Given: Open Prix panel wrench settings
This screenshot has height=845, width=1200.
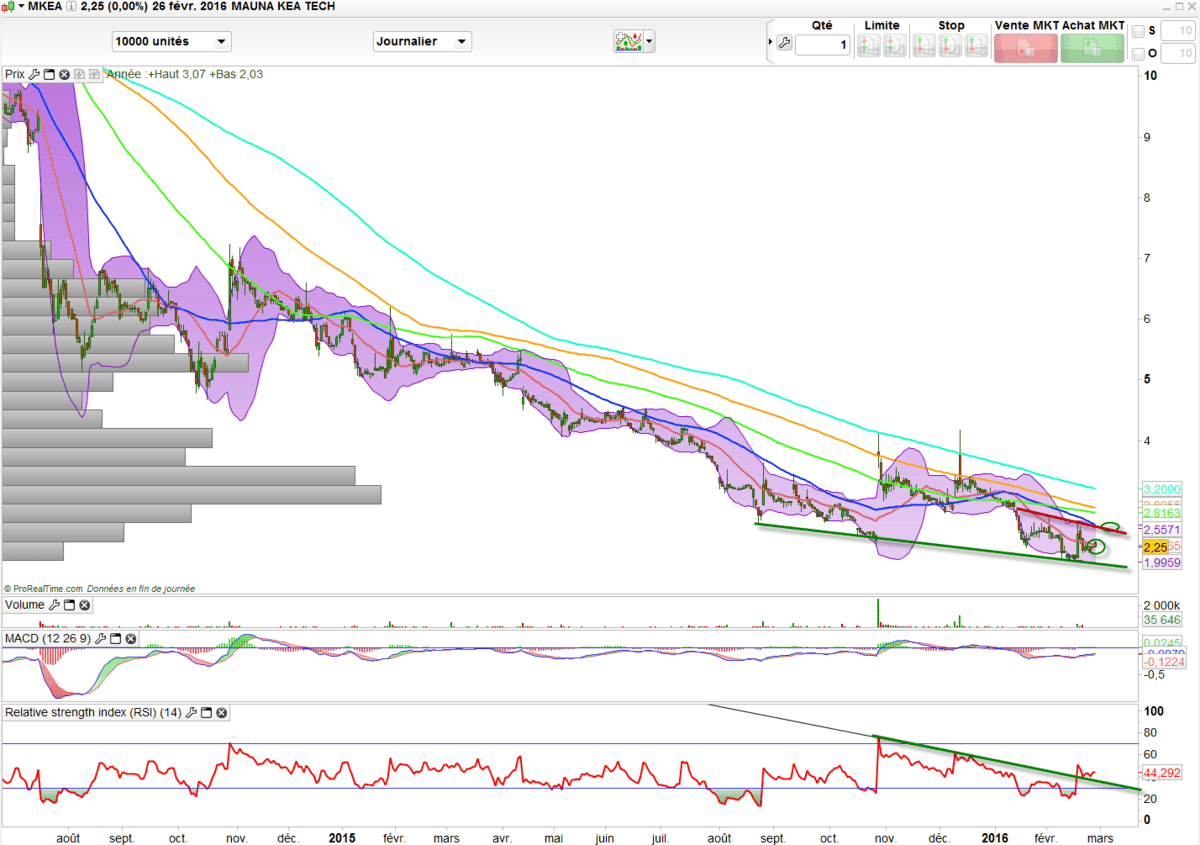Looking at the screenshot, I should pyautogui.click(x=34, y=74).
